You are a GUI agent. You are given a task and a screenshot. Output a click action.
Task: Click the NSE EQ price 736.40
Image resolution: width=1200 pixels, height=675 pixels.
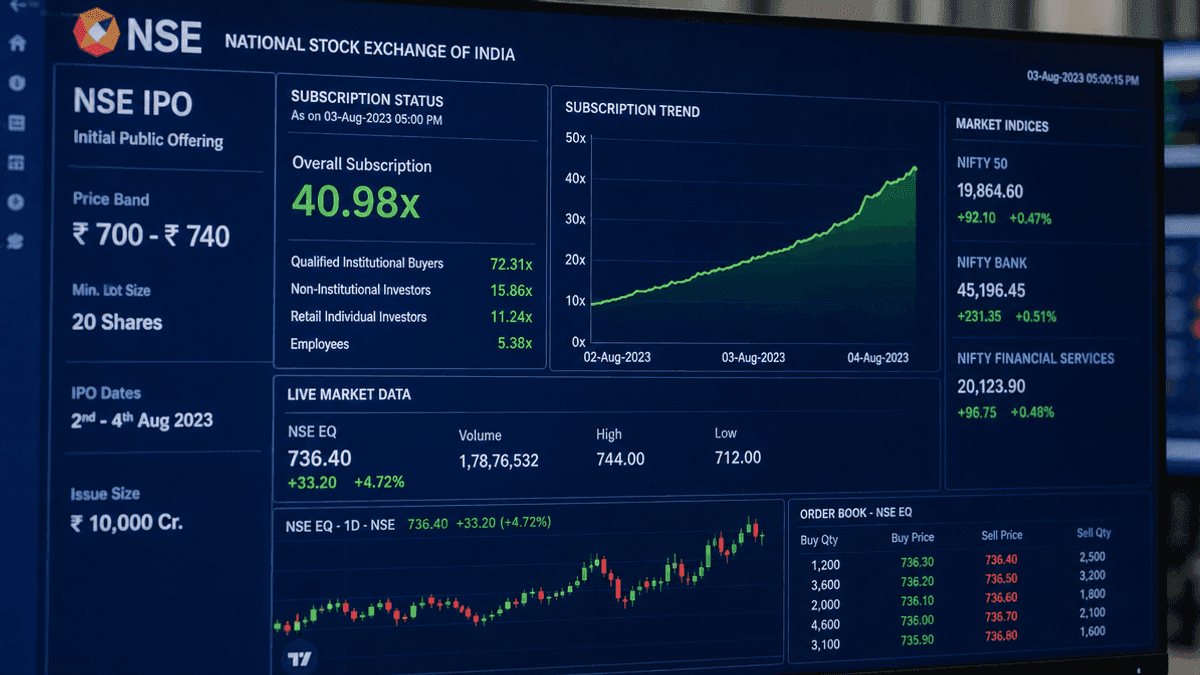click(x=319, y=458)
